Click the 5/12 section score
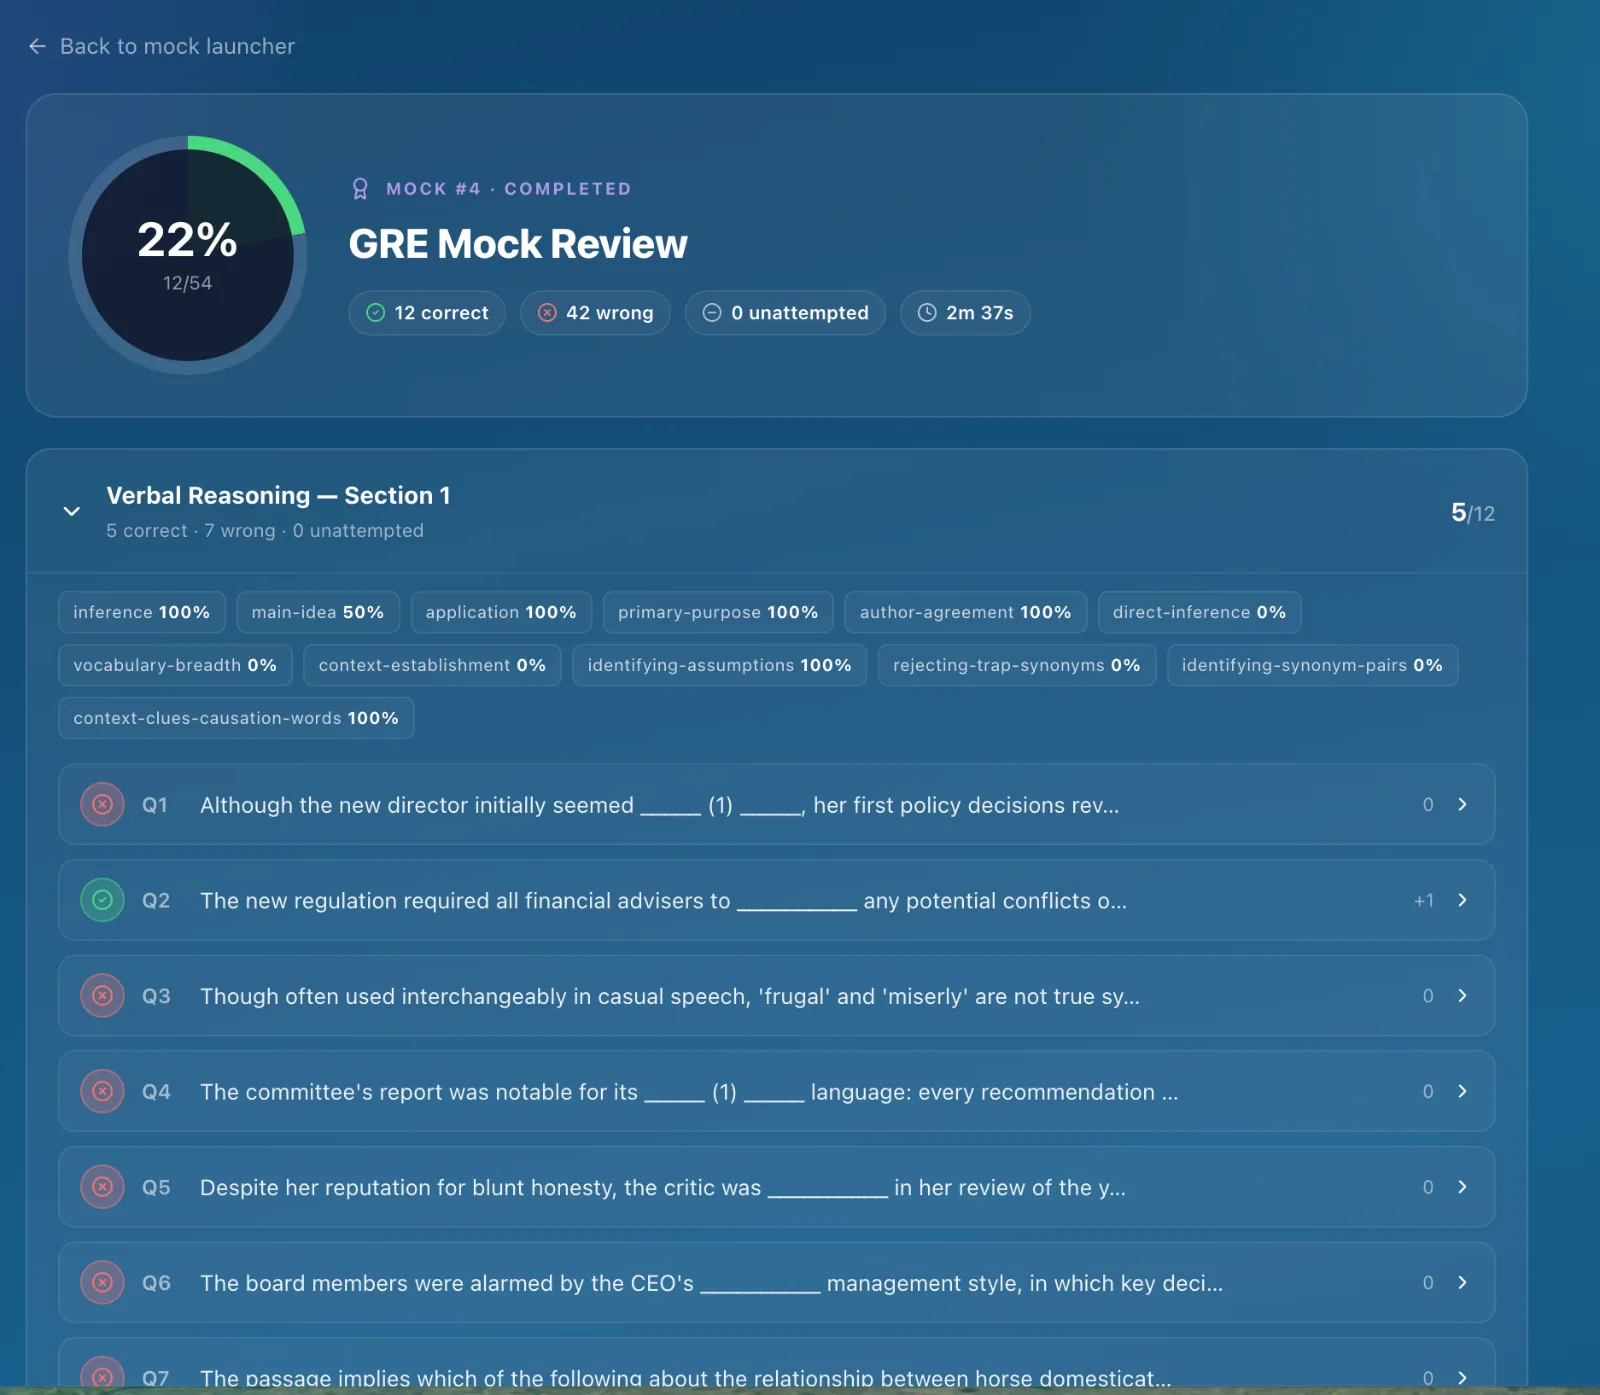Screen dimensions: 1600x1395 pos(1473,513)
